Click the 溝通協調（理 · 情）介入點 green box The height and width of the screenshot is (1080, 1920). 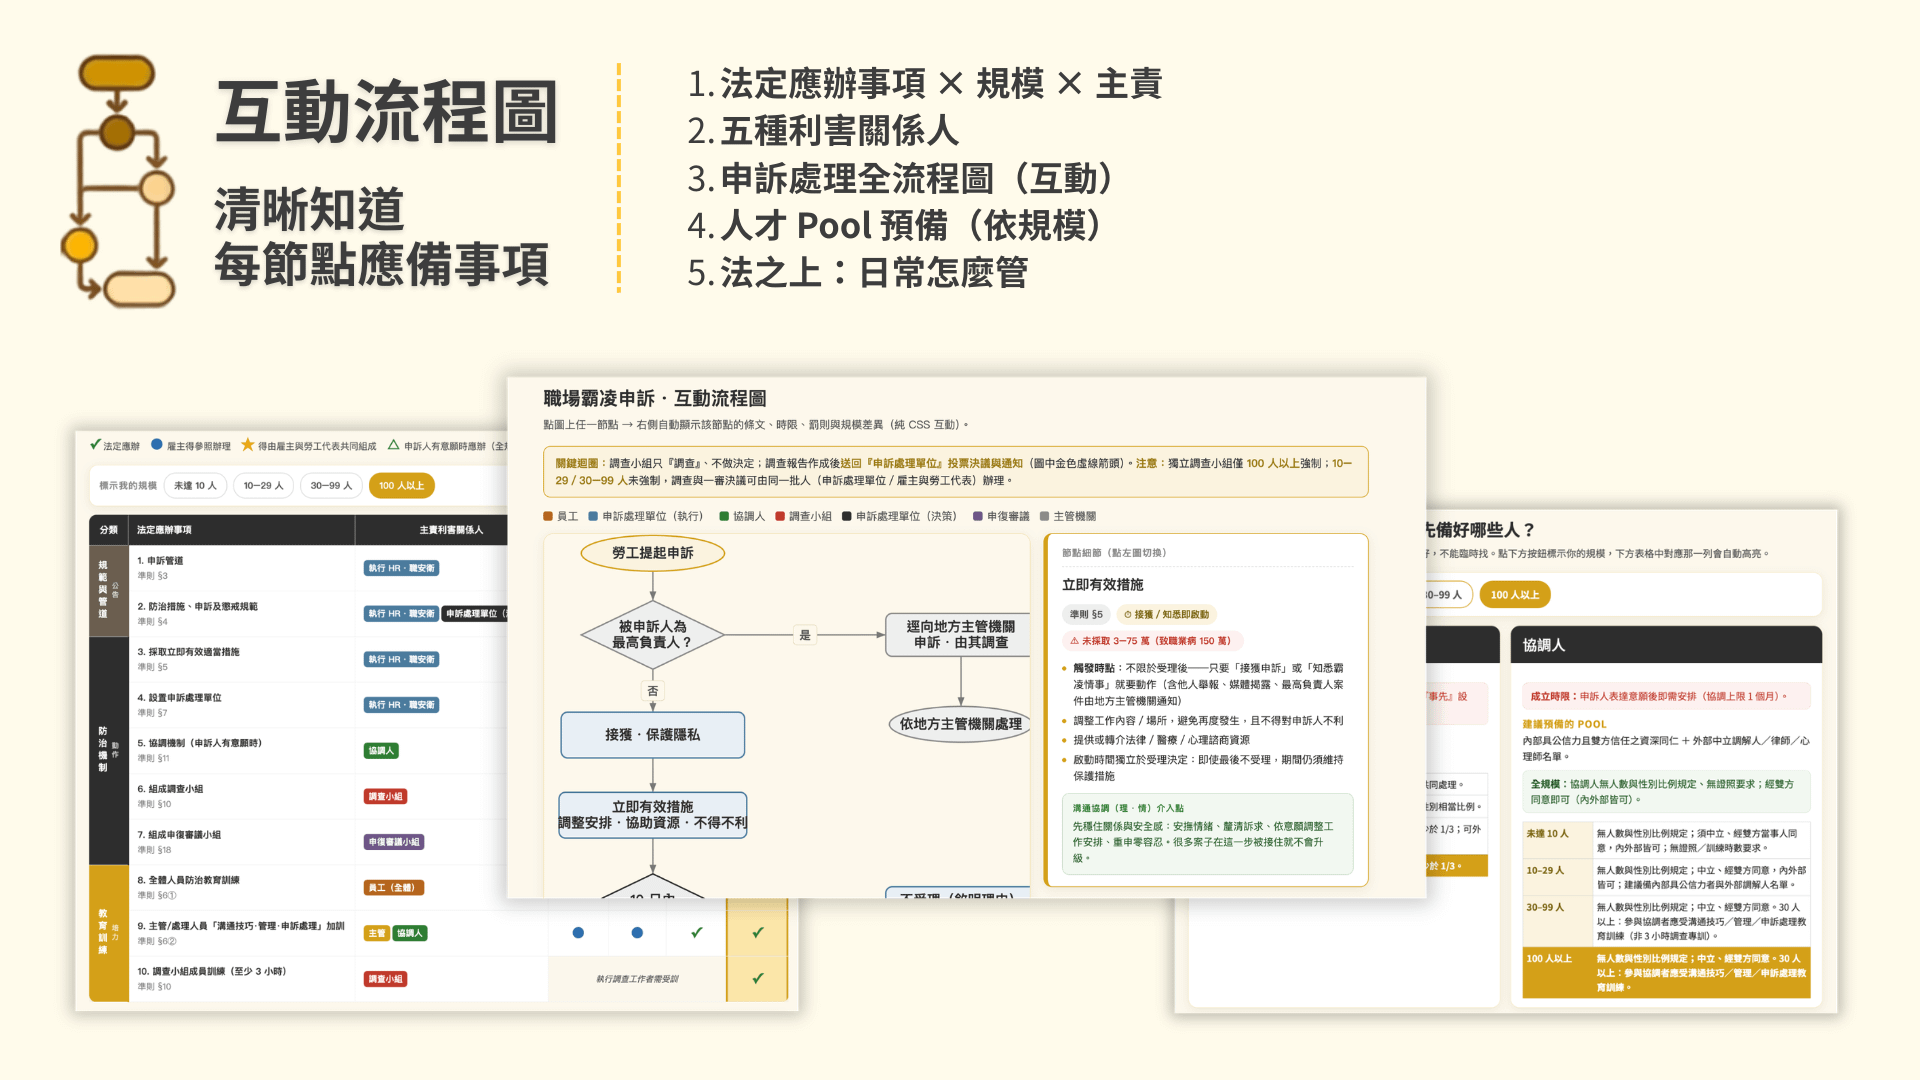tap(1207, 834)
